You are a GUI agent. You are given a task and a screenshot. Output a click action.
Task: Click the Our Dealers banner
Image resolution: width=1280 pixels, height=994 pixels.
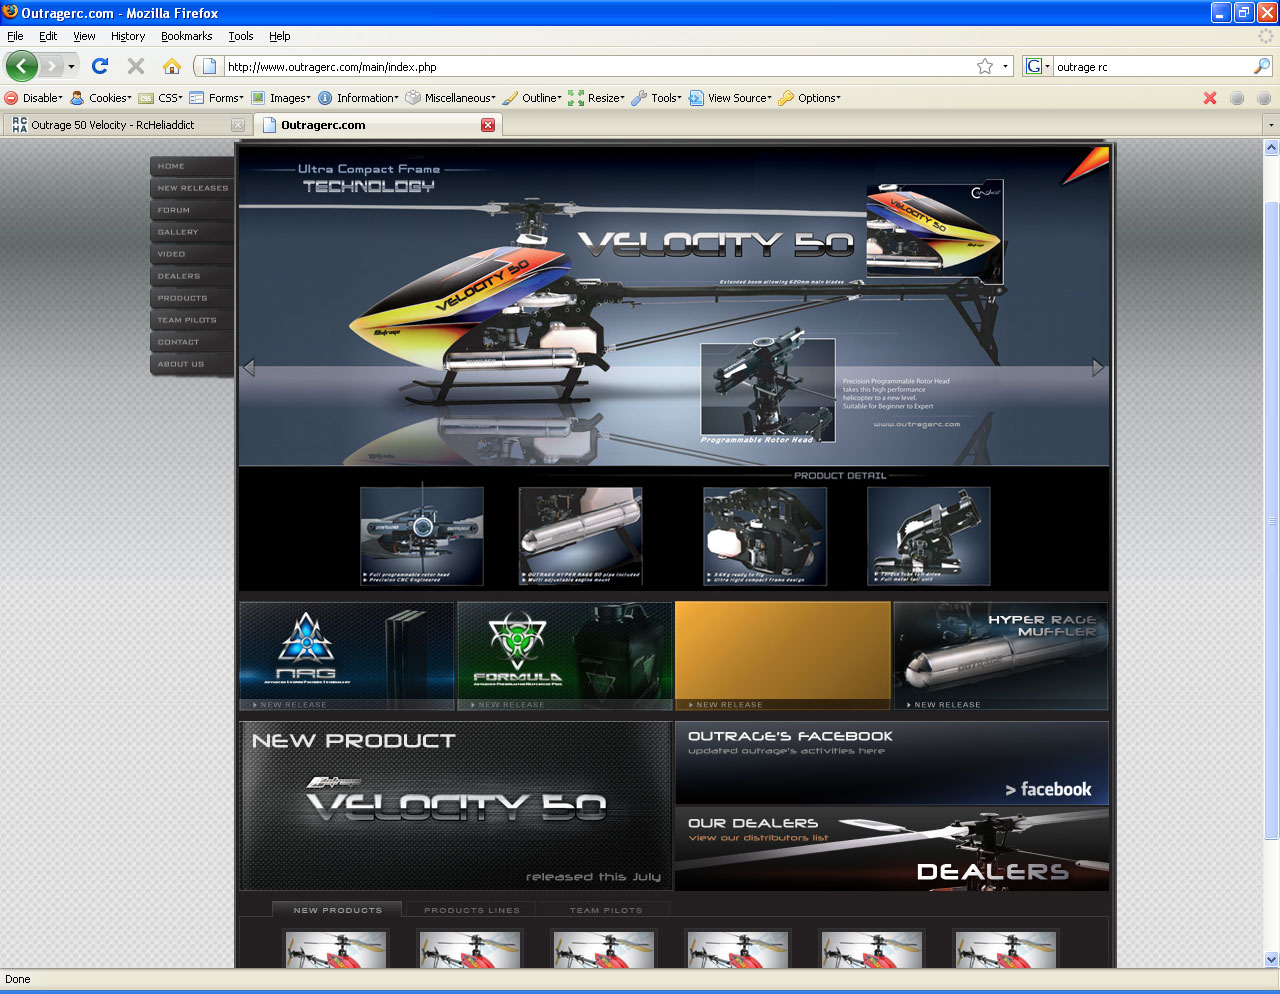click(891, 849)
